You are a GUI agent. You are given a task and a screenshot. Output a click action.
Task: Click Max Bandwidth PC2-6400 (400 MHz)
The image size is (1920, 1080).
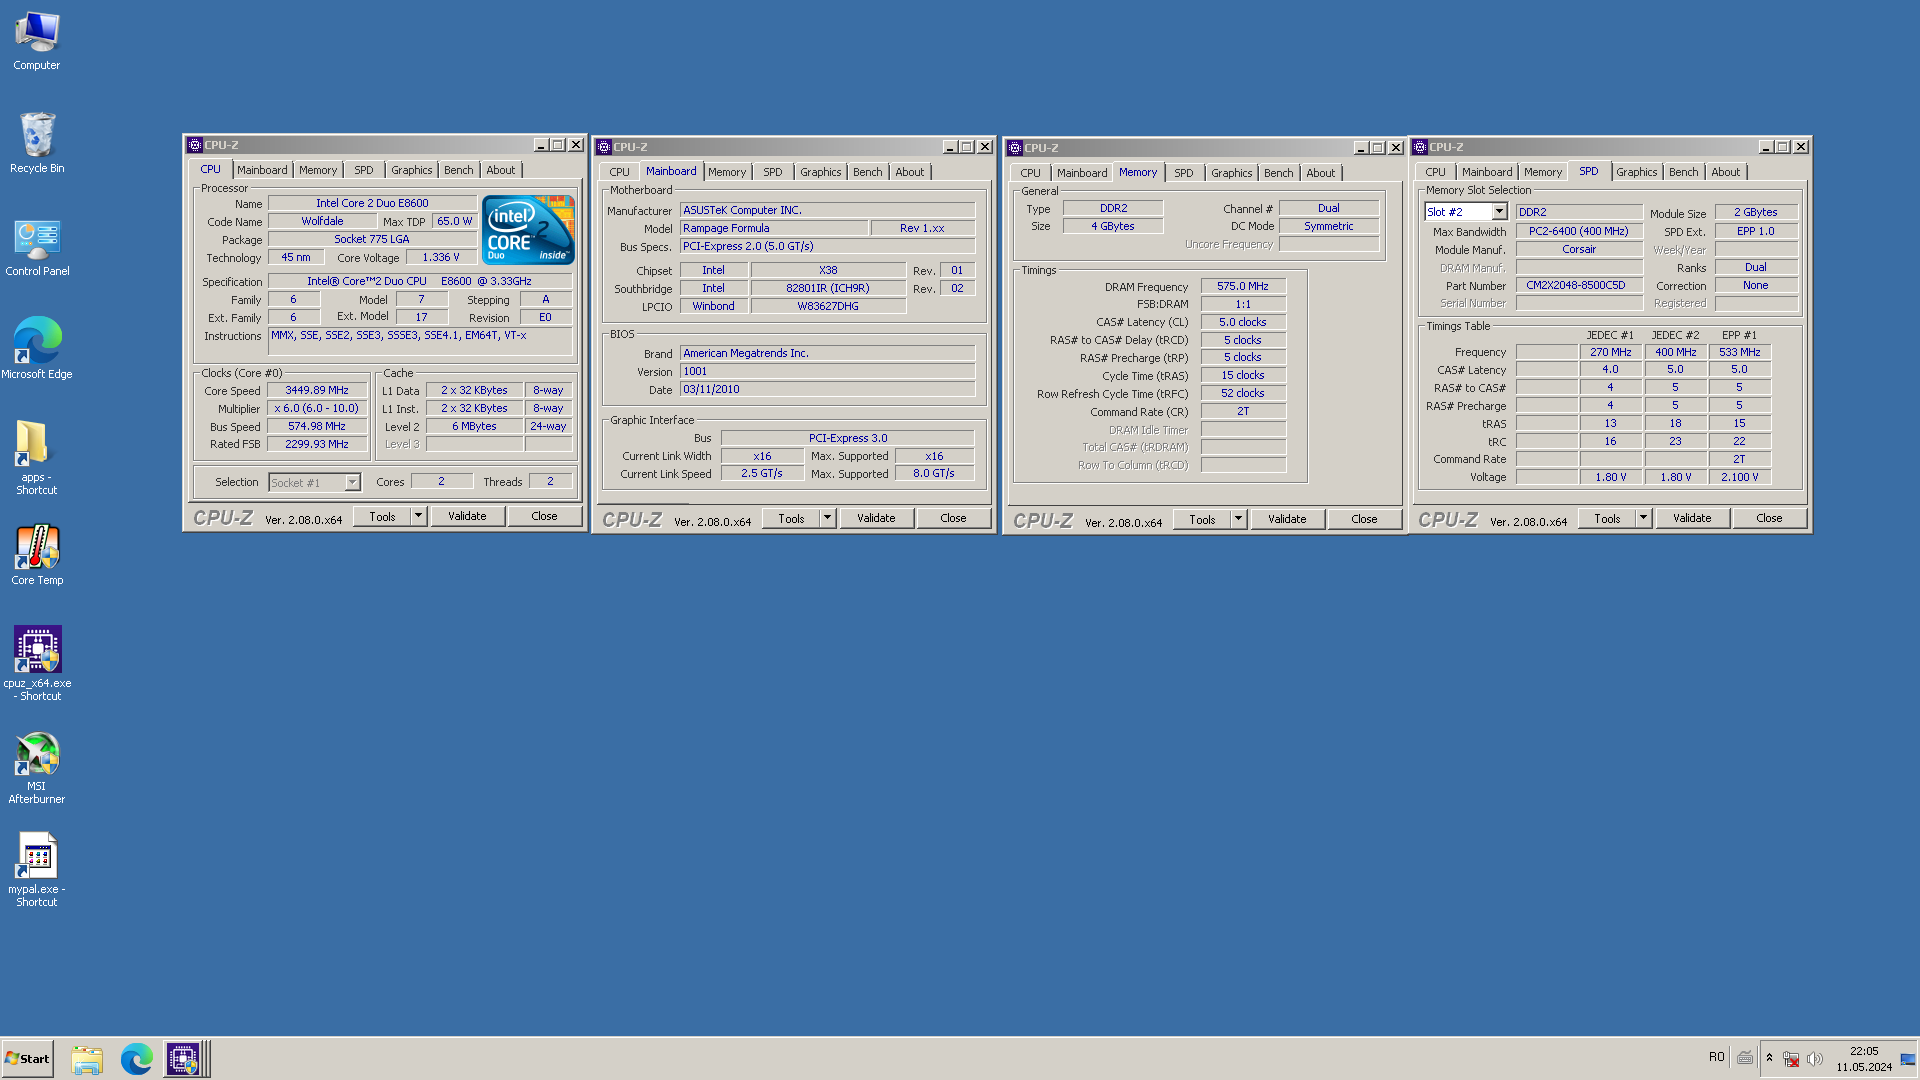(1579, 232)
